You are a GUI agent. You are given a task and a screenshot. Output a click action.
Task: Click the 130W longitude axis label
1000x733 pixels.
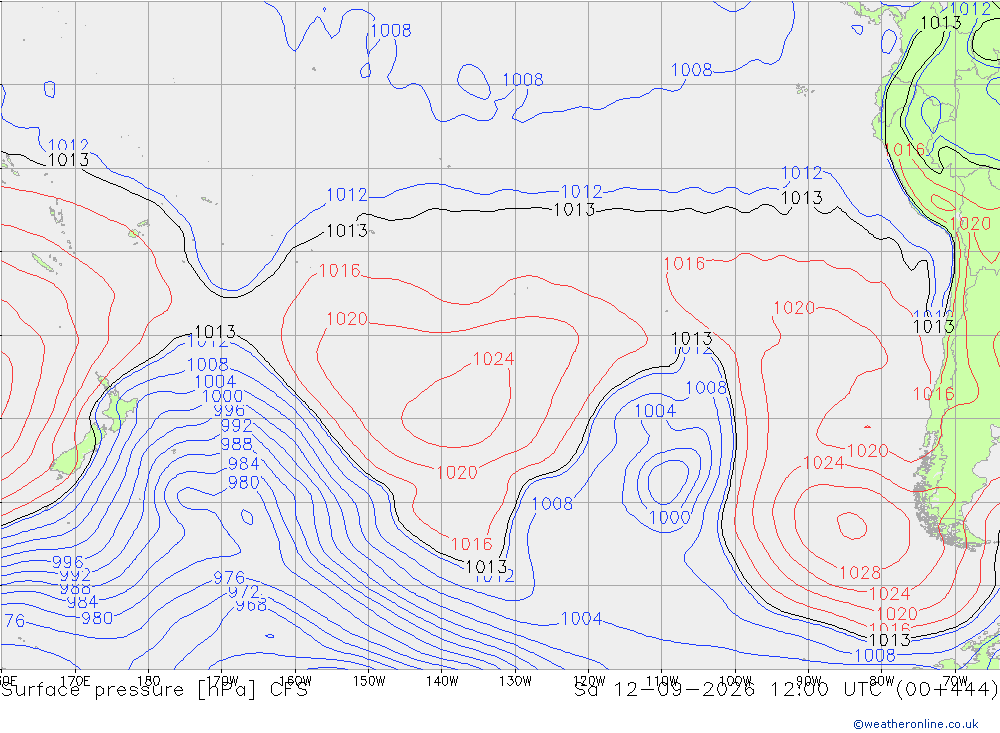515,681
